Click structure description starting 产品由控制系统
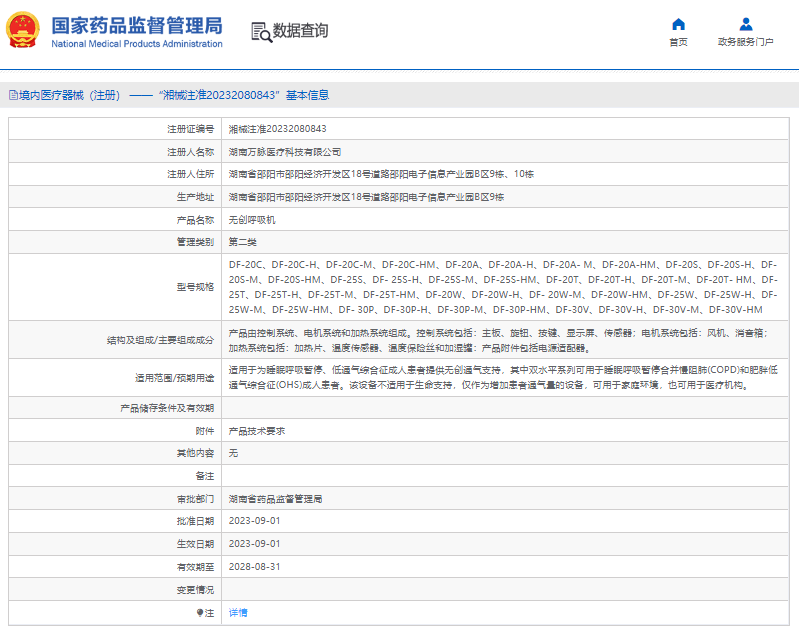Viewport: 799px width, 631px height. [498, 340]
